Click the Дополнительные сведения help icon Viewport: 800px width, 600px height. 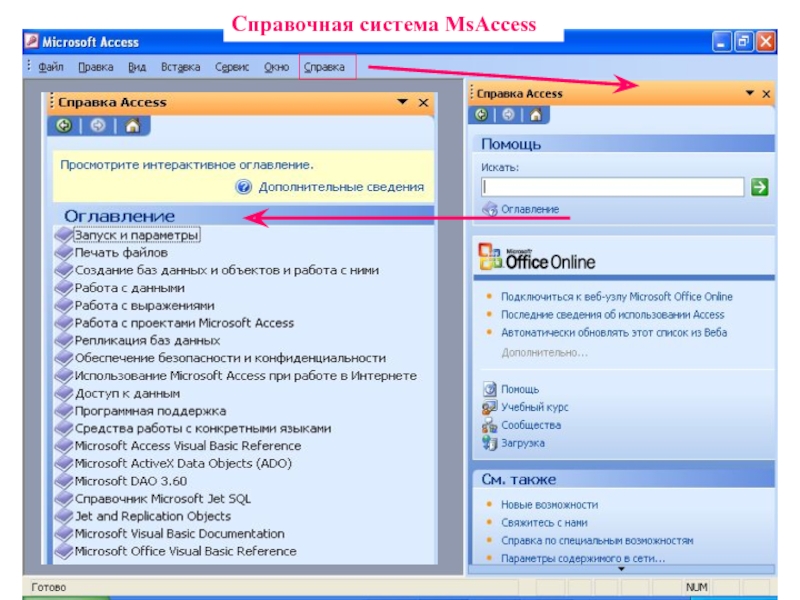click(243, 187)
